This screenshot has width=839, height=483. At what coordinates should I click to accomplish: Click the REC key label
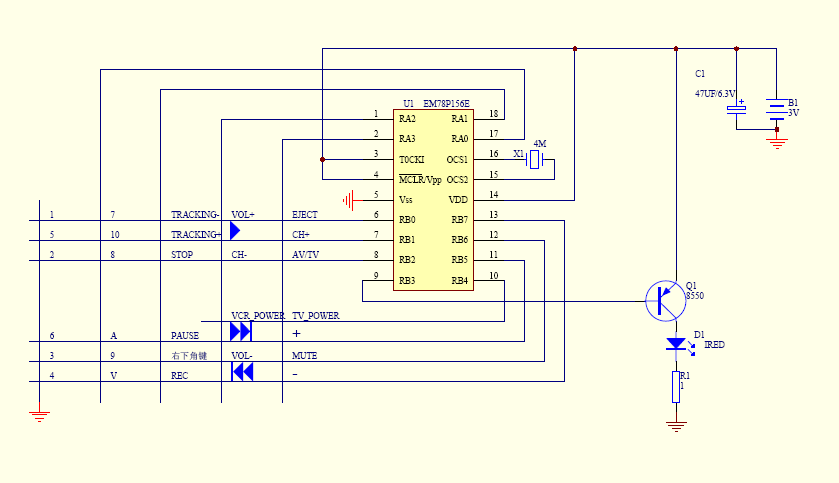click(x=179, y=376)
